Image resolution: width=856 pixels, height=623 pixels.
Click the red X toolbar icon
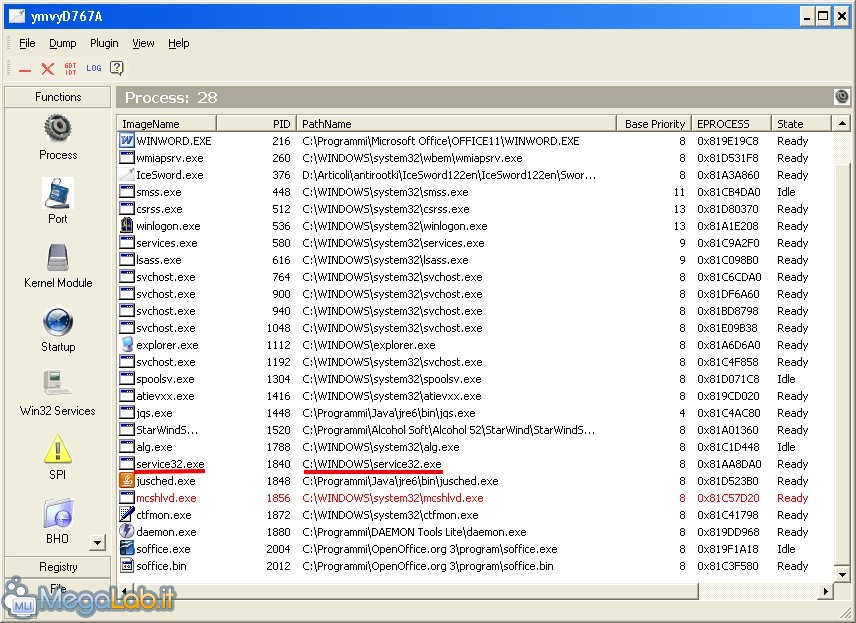pos(47,69)
